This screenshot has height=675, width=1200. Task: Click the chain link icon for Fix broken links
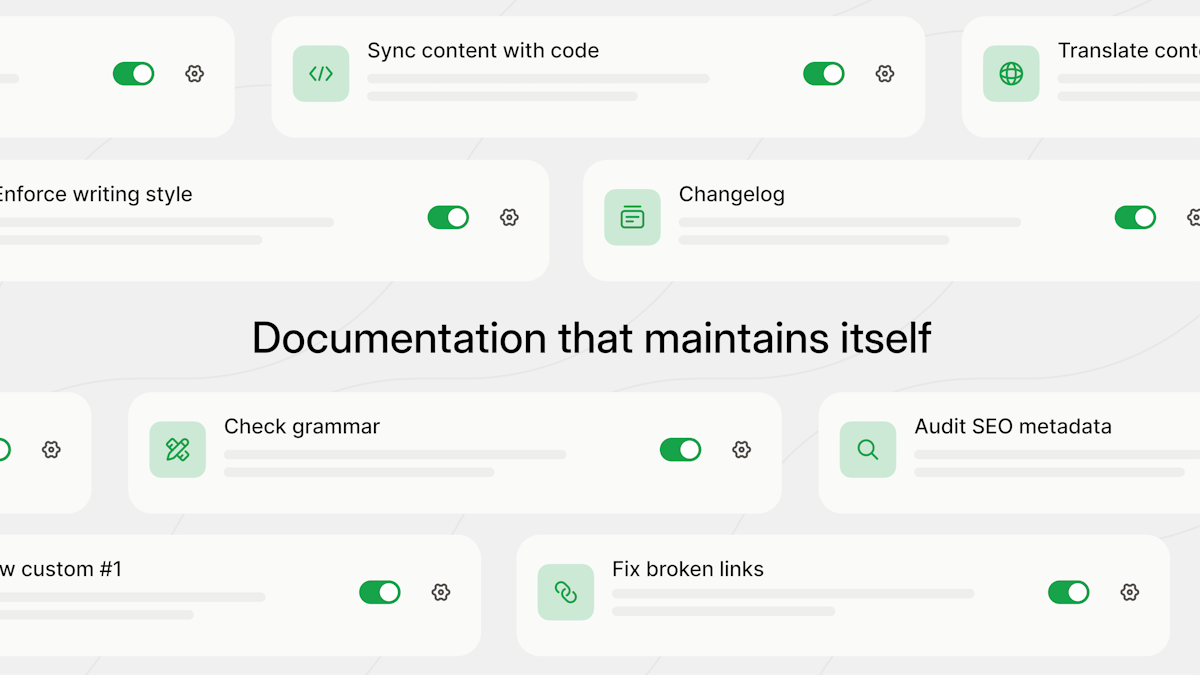click(x=566, y=592)
